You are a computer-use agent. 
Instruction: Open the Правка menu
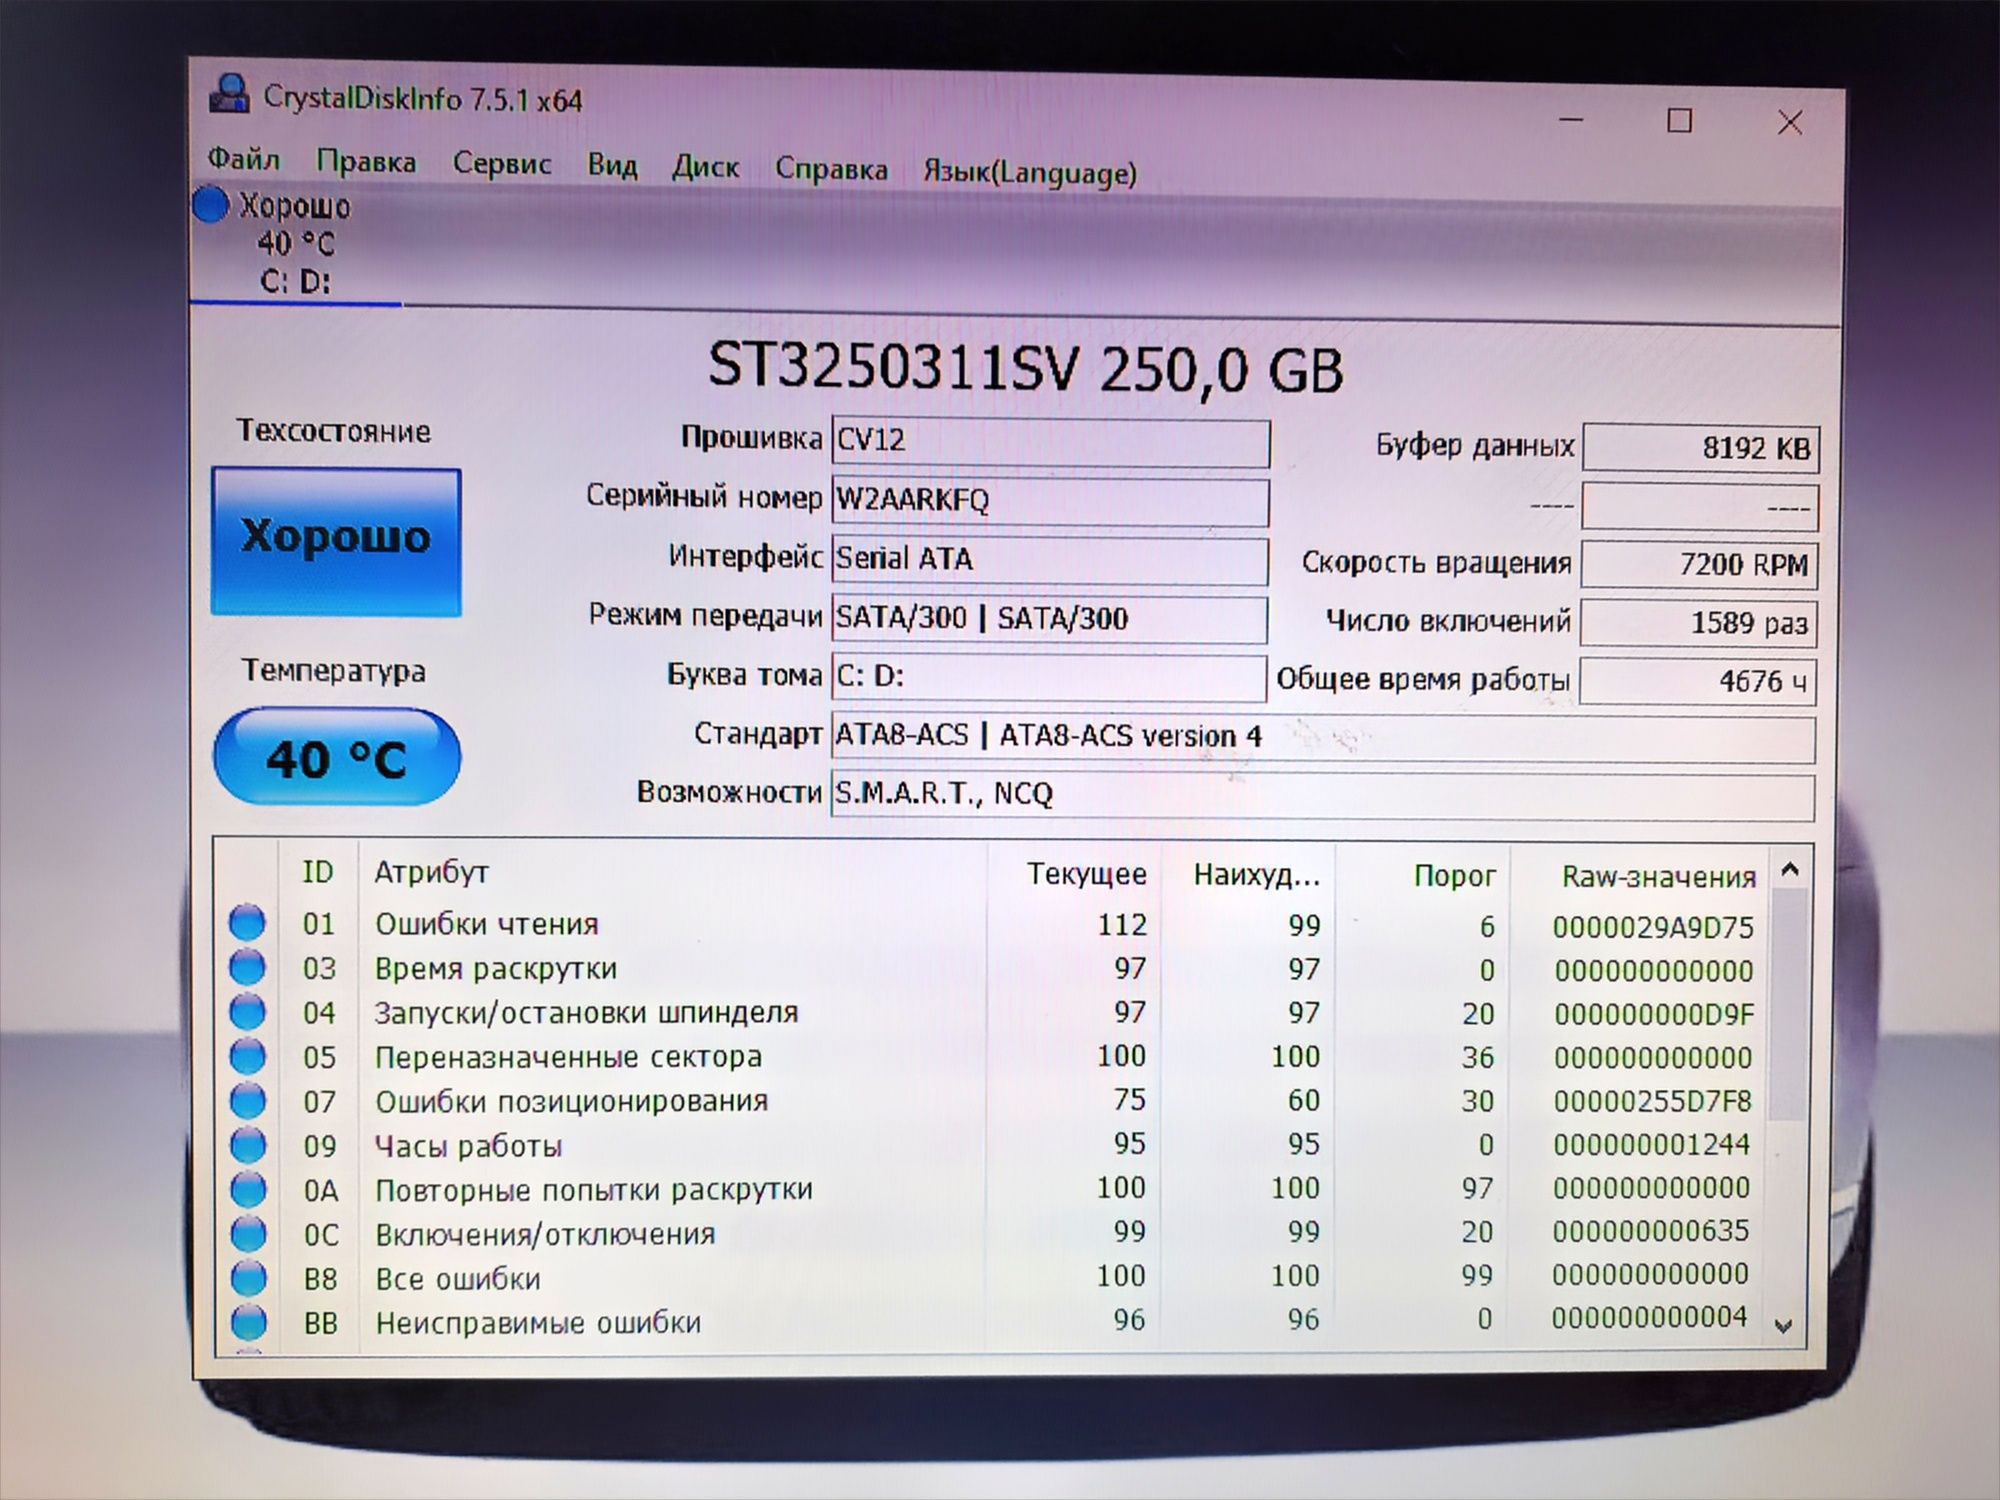366,161
